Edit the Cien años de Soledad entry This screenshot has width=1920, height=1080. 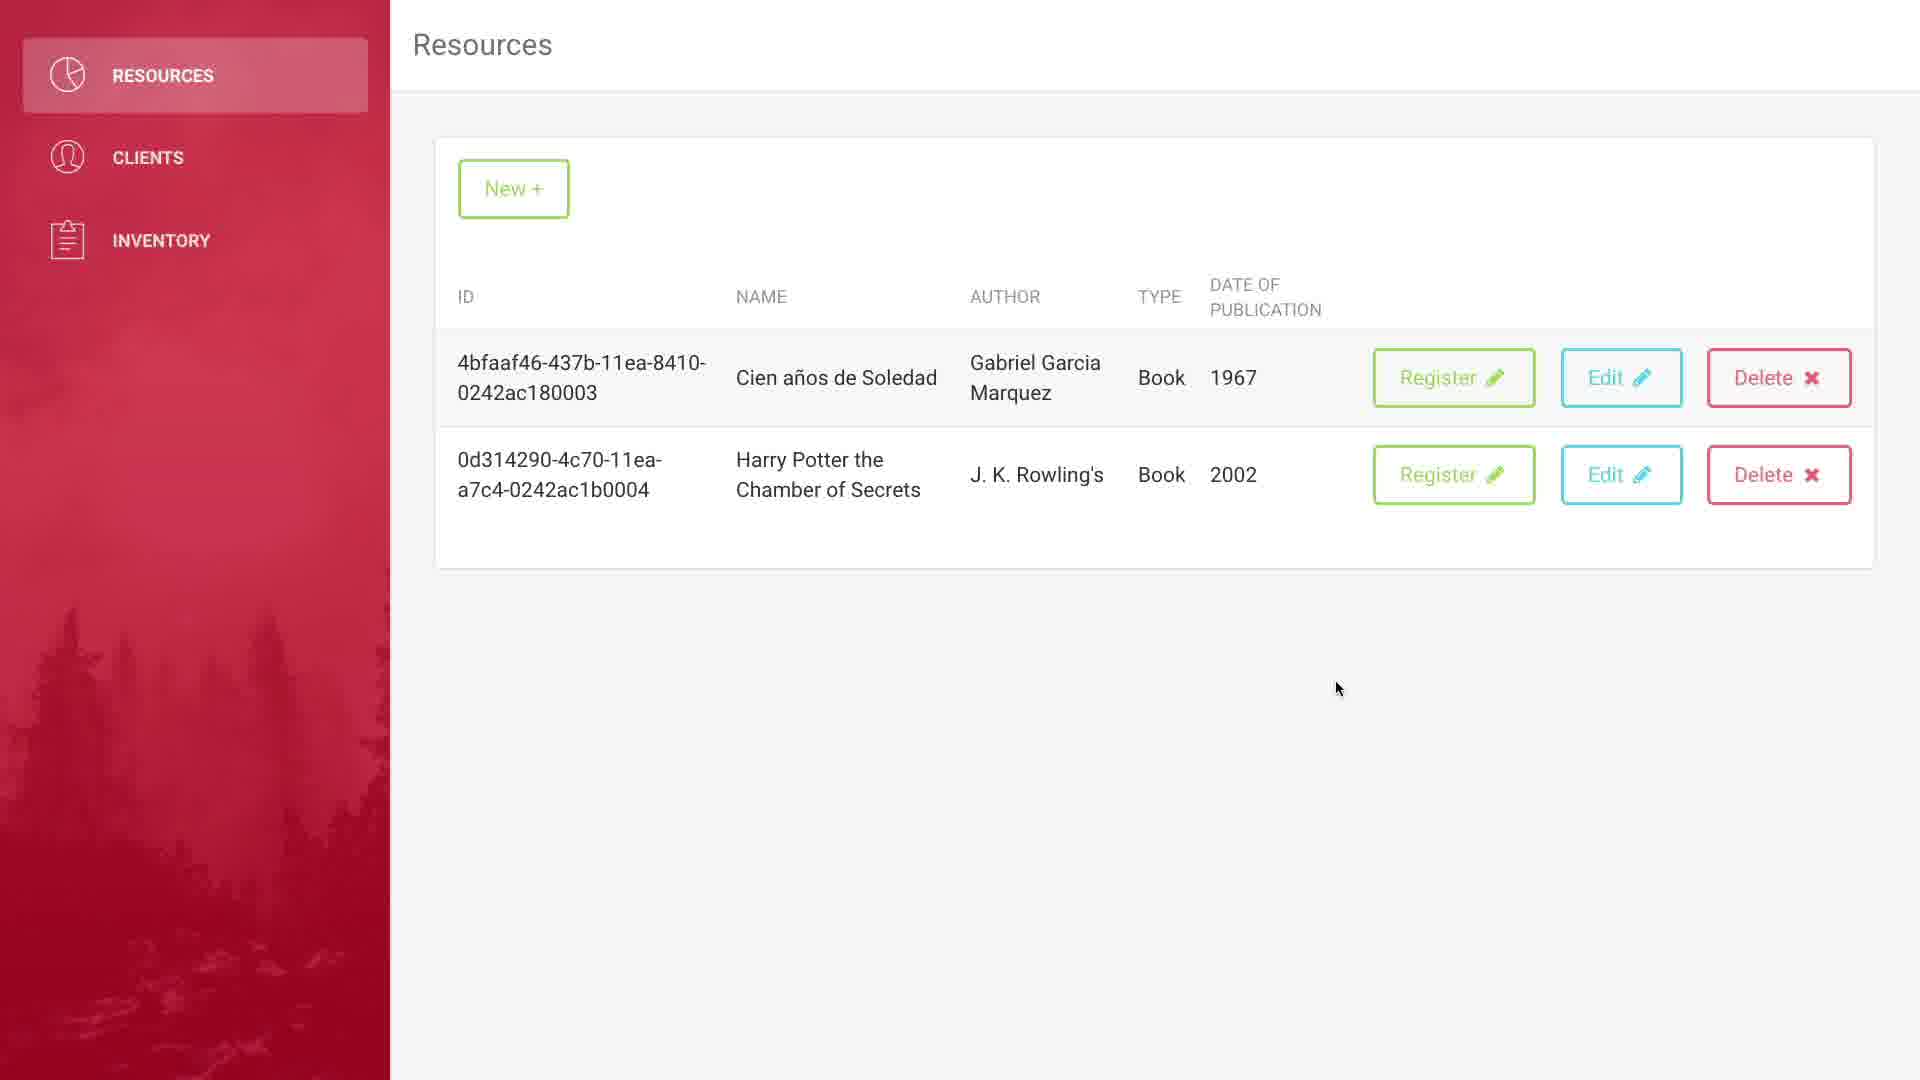[1621, 378]
